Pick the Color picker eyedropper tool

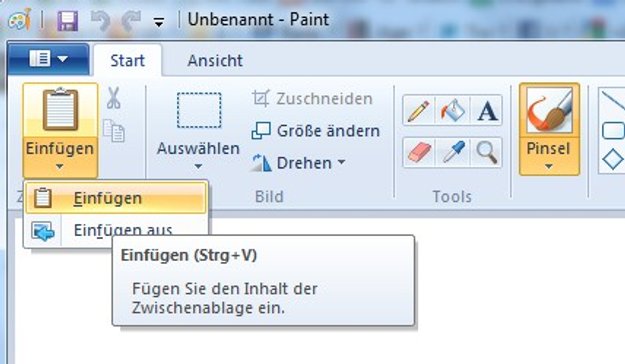[x=453, y=152]
